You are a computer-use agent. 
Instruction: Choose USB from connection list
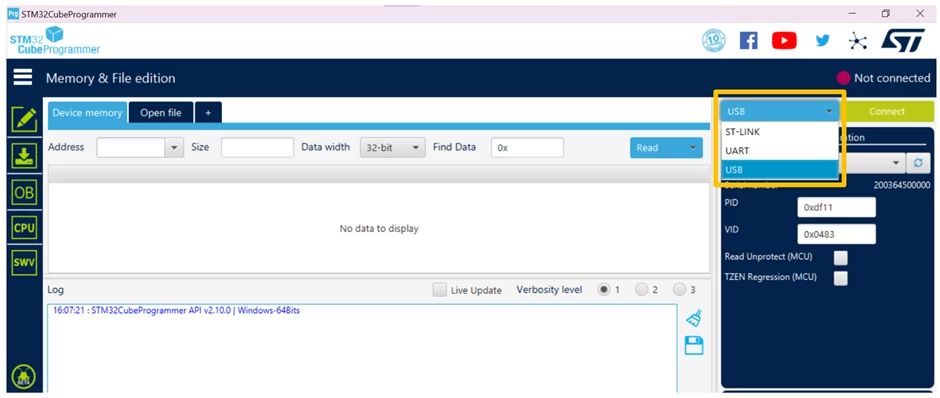point(780,170)
